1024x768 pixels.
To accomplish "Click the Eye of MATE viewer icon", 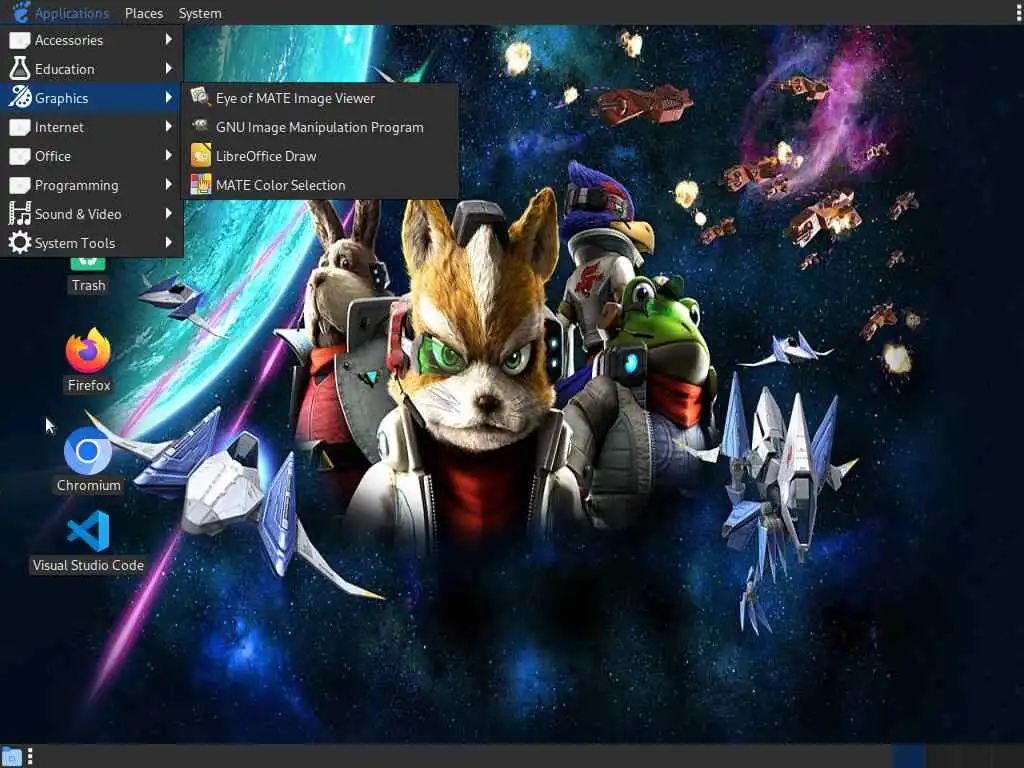I will [x=200, y=97].
